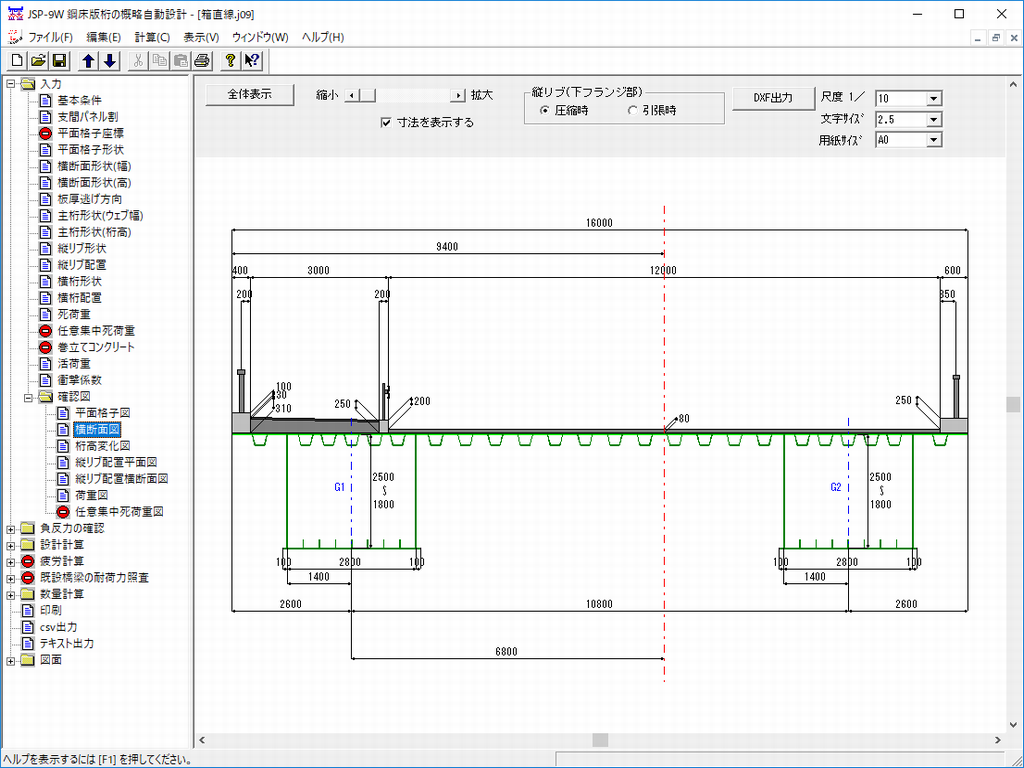The image size is (1024, 768).
Task: Open the 表示(V) menu
Action: tap(201, 37)
